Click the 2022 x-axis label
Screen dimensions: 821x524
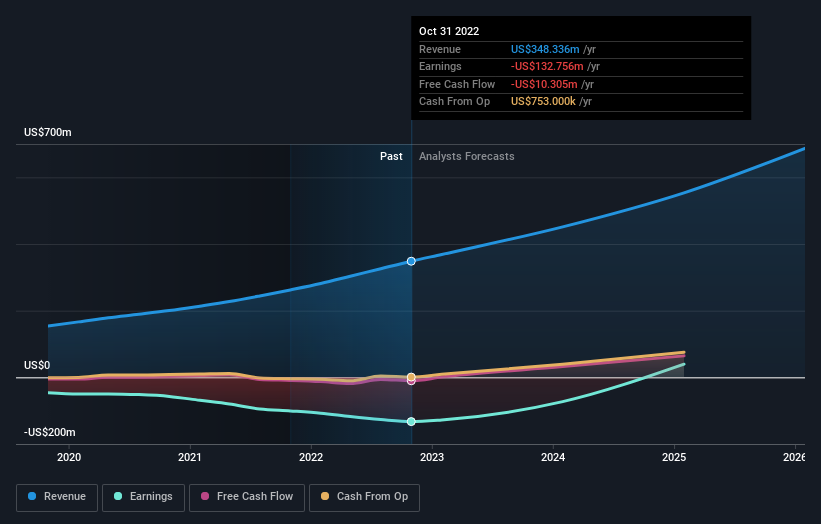pos(311,457)
